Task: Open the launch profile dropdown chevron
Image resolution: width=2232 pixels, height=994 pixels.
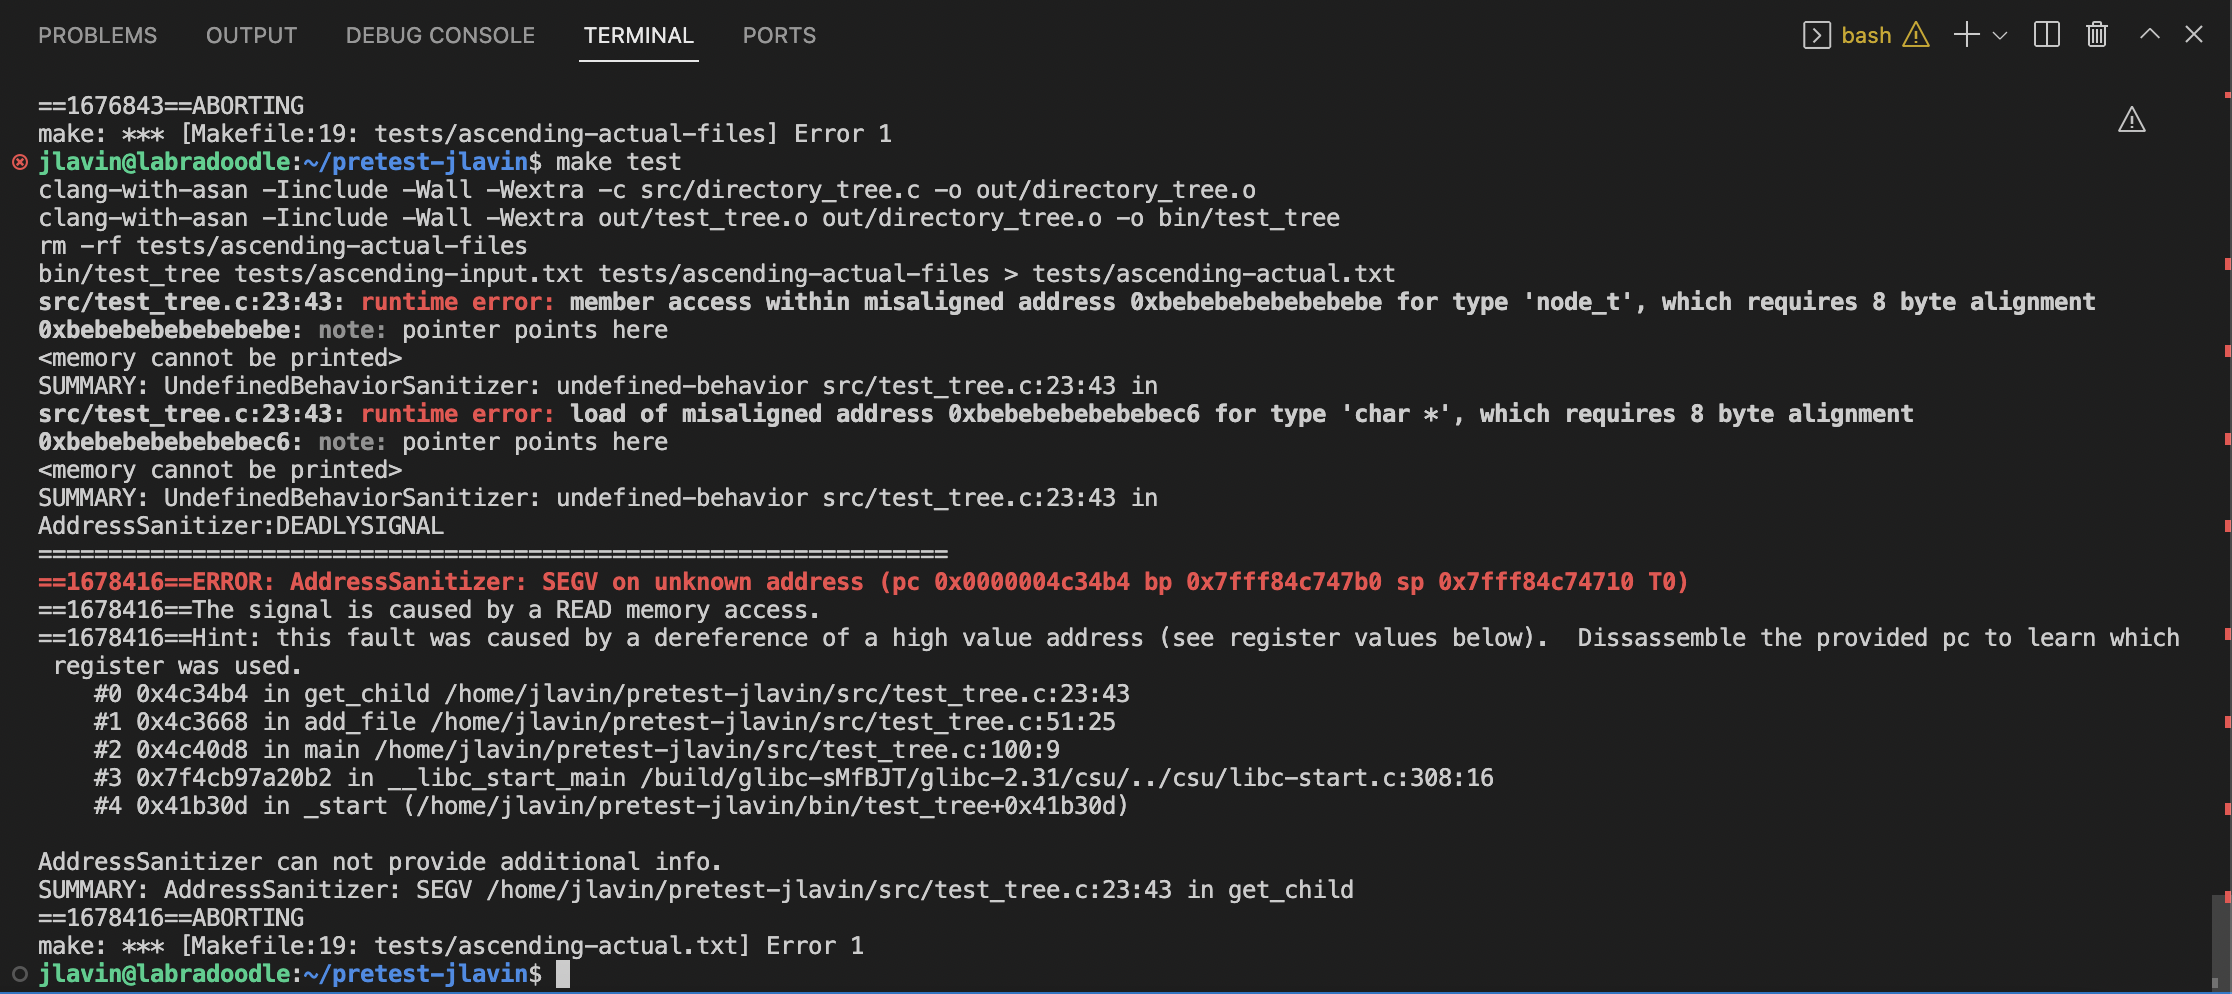Action: pos(2000,36)
